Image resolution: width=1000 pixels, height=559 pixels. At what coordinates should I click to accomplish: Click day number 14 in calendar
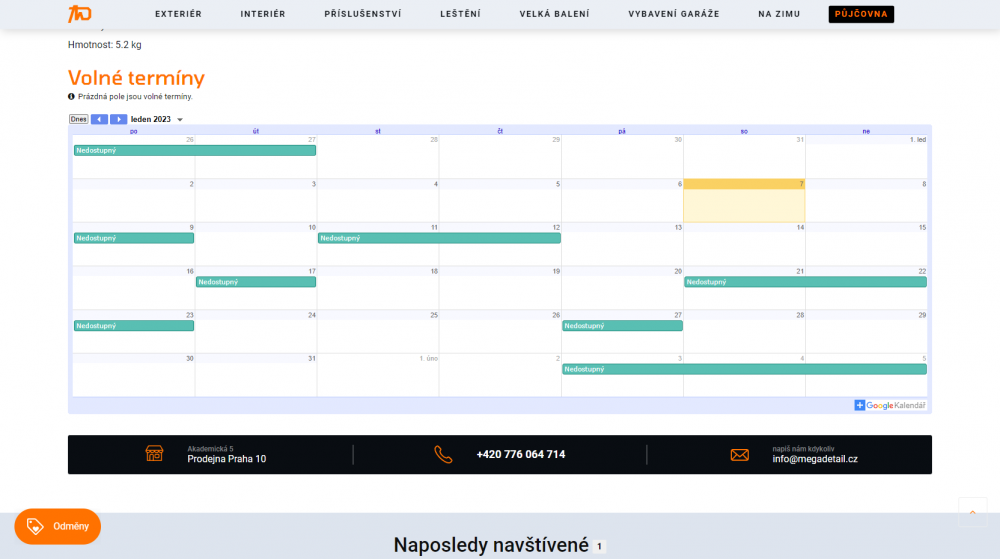[800, 228]
